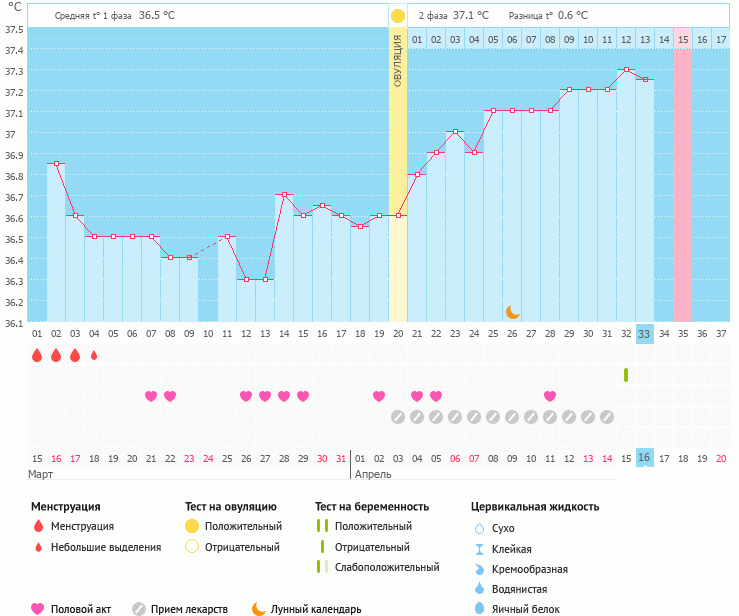Click the 37.3 temperature point on day 32
The height and width of the screenshot is (616, 739).
click(x=626, y=70)
